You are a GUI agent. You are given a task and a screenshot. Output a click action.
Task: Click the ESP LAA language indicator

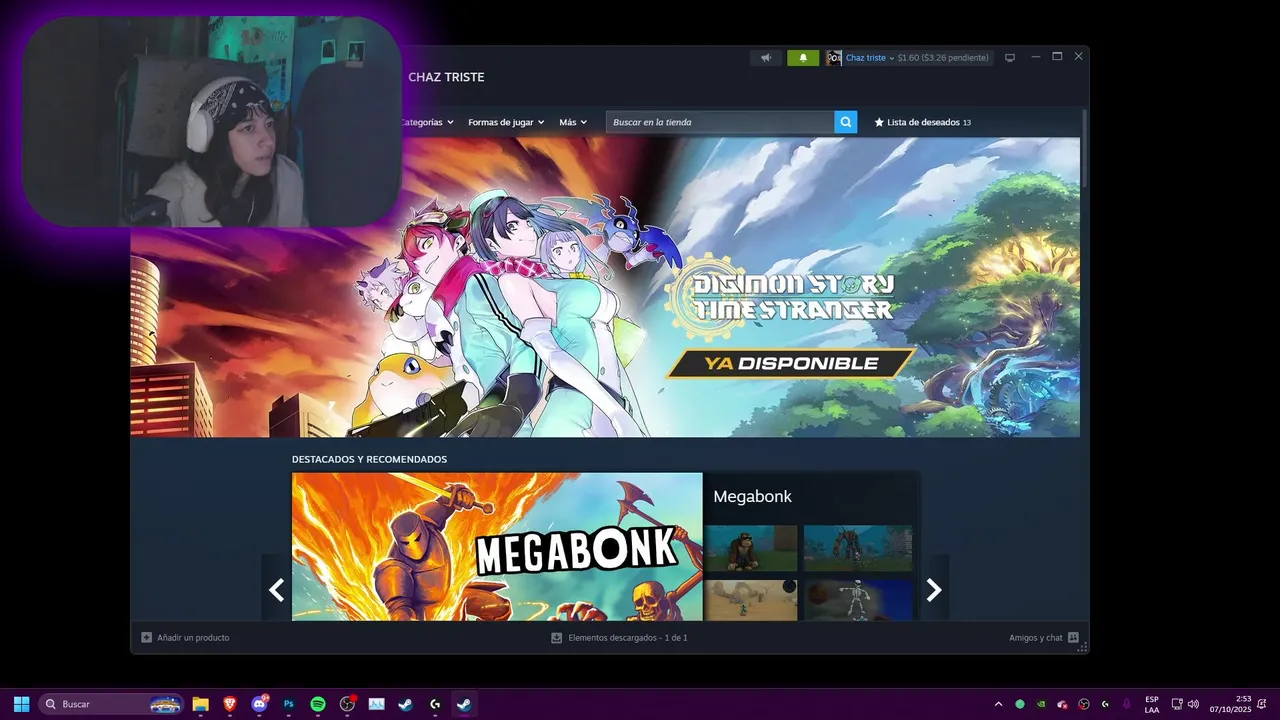click(1152, 704)
